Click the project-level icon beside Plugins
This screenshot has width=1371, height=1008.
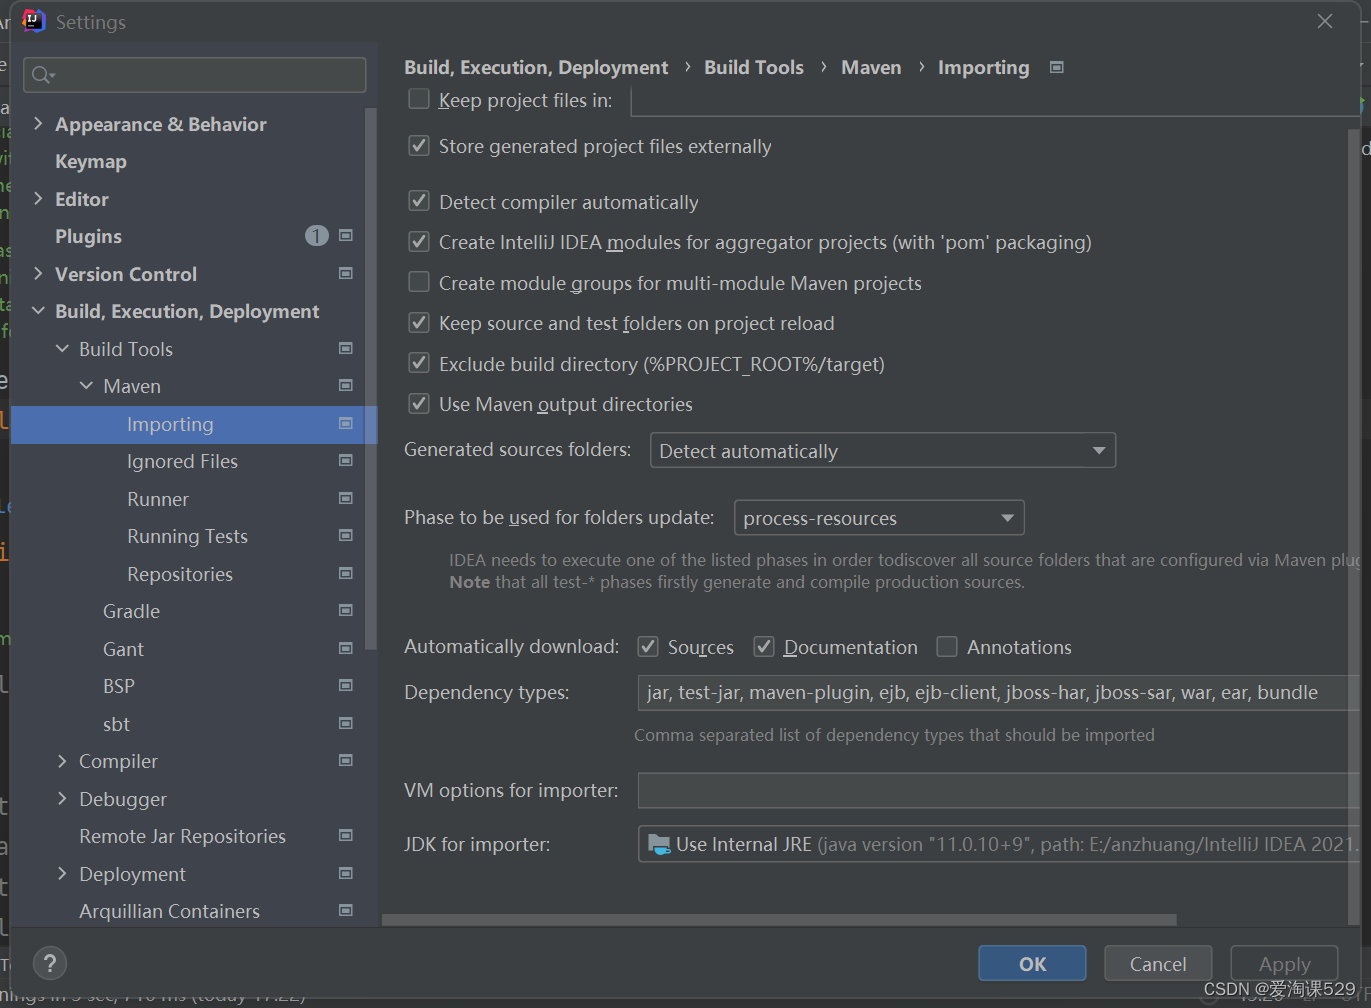[346, 236]
